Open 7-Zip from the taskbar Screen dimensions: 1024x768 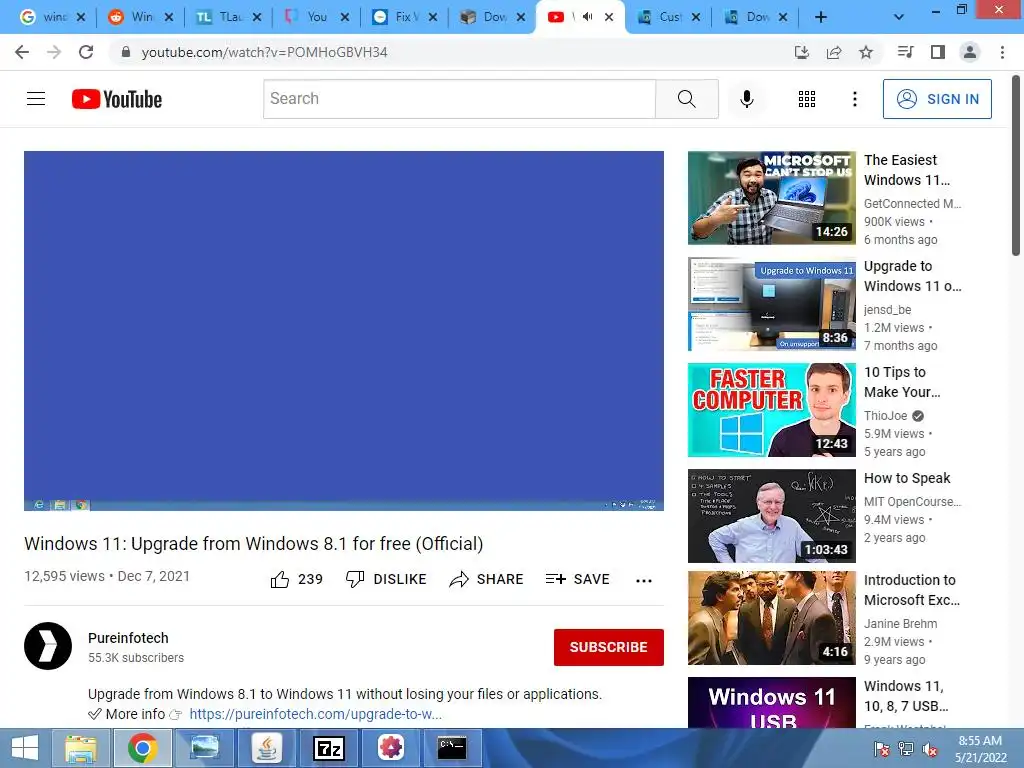pyautogui.click(x=328, y=748)
